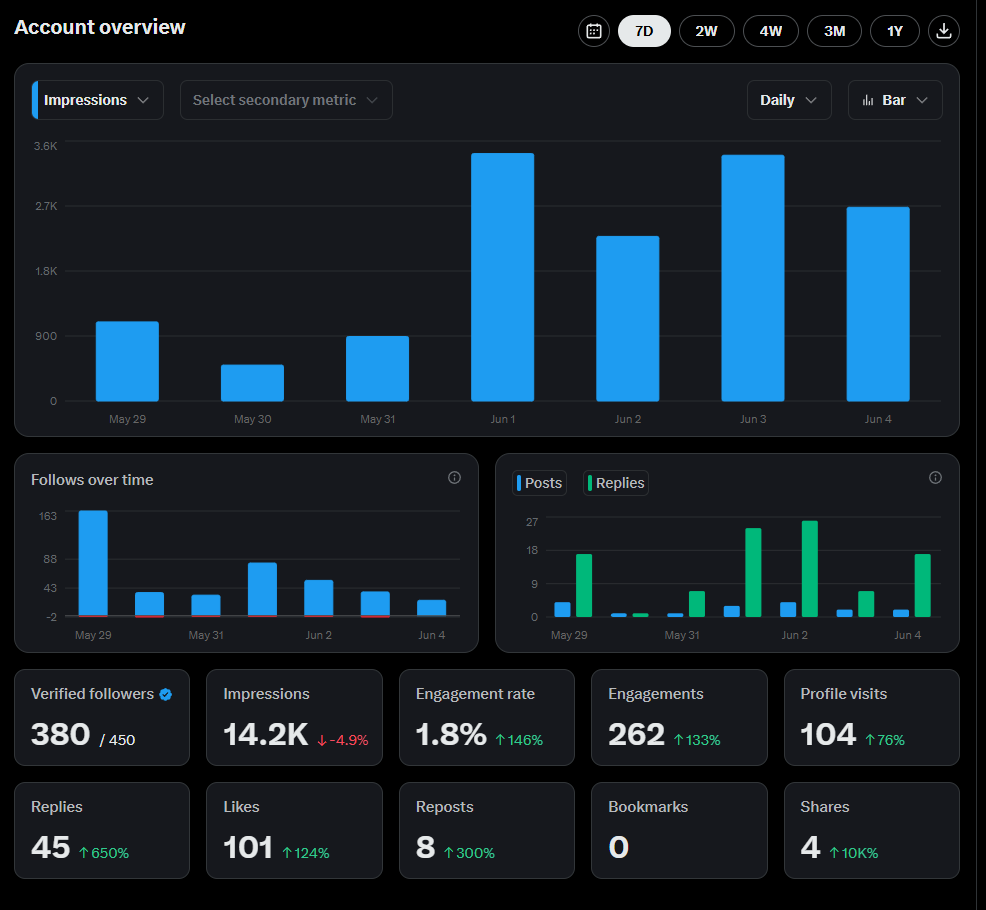Open the calendar date picker icon
Image resolution: width=986 pixels, height=910 pixels.
pos(594,31)
